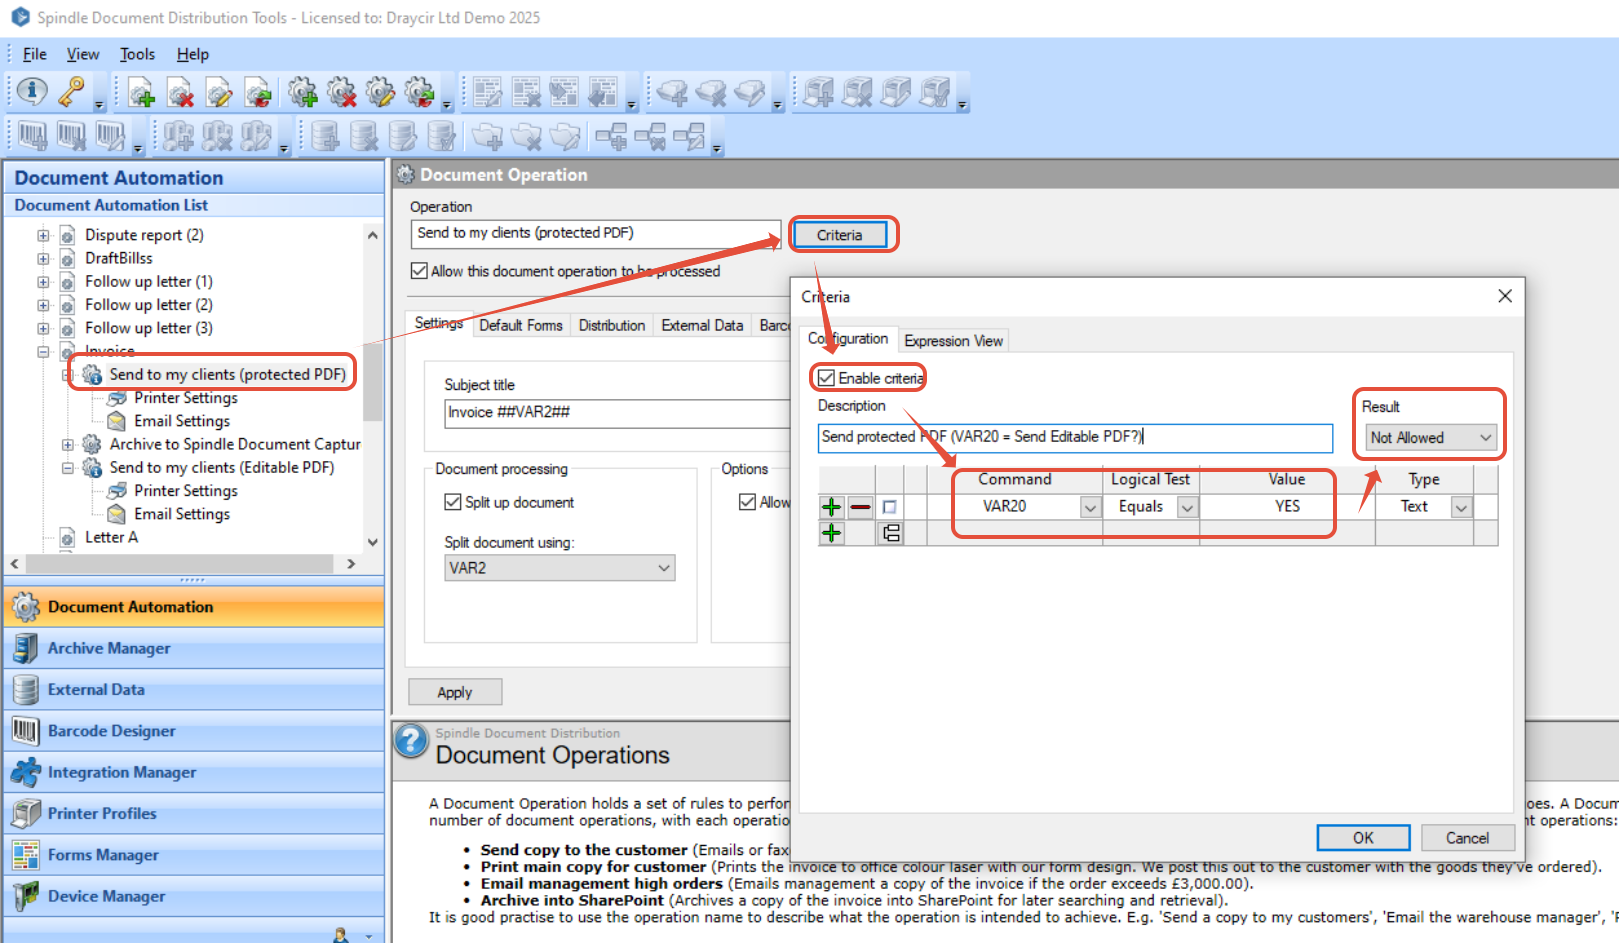
Task: Expand Follow up letter (1) node
Action: coord(43,282)
